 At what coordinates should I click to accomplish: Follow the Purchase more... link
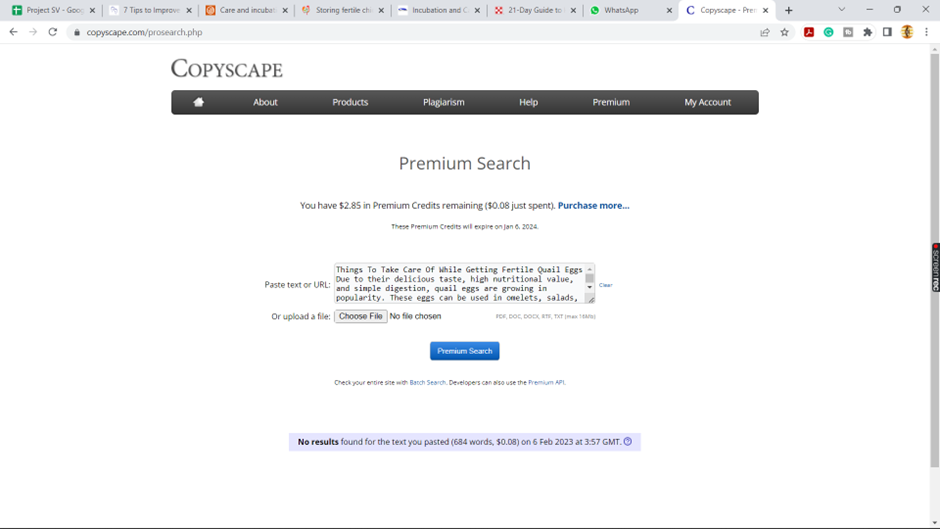coord(593,205)
